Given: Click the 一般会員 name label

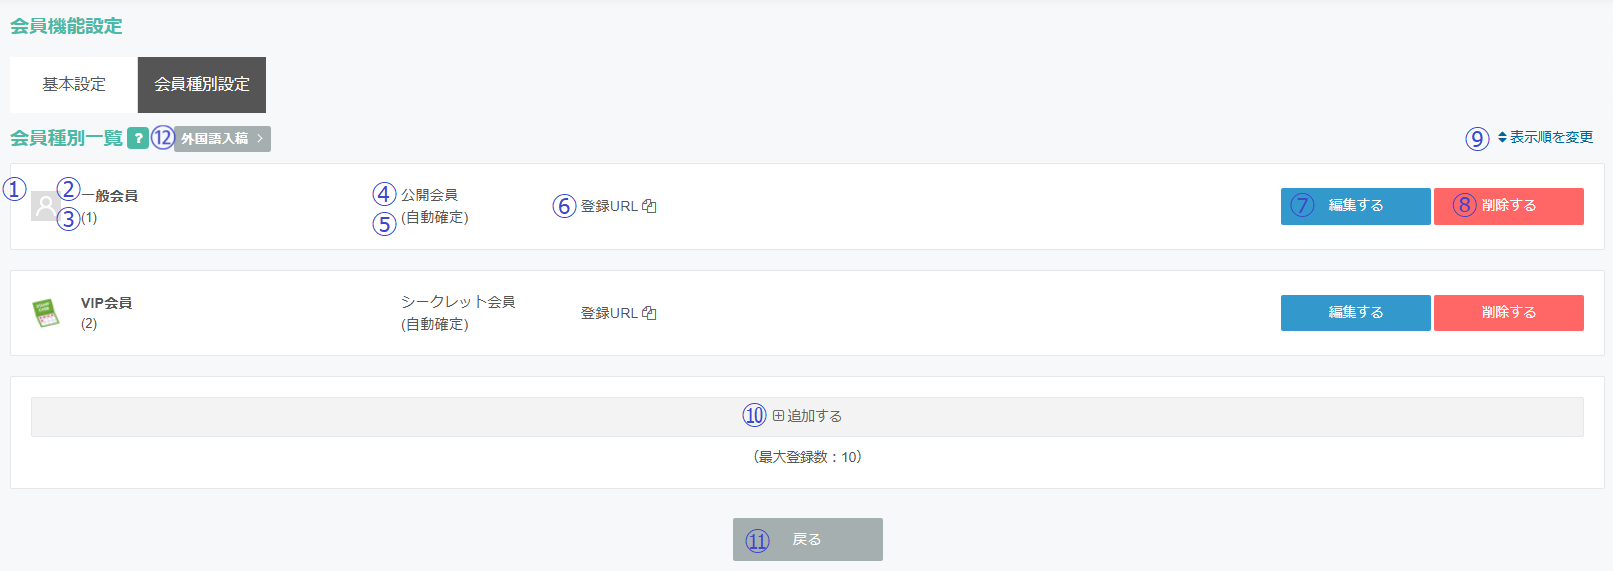Looking at the screenshot, I should coord(110,196).
